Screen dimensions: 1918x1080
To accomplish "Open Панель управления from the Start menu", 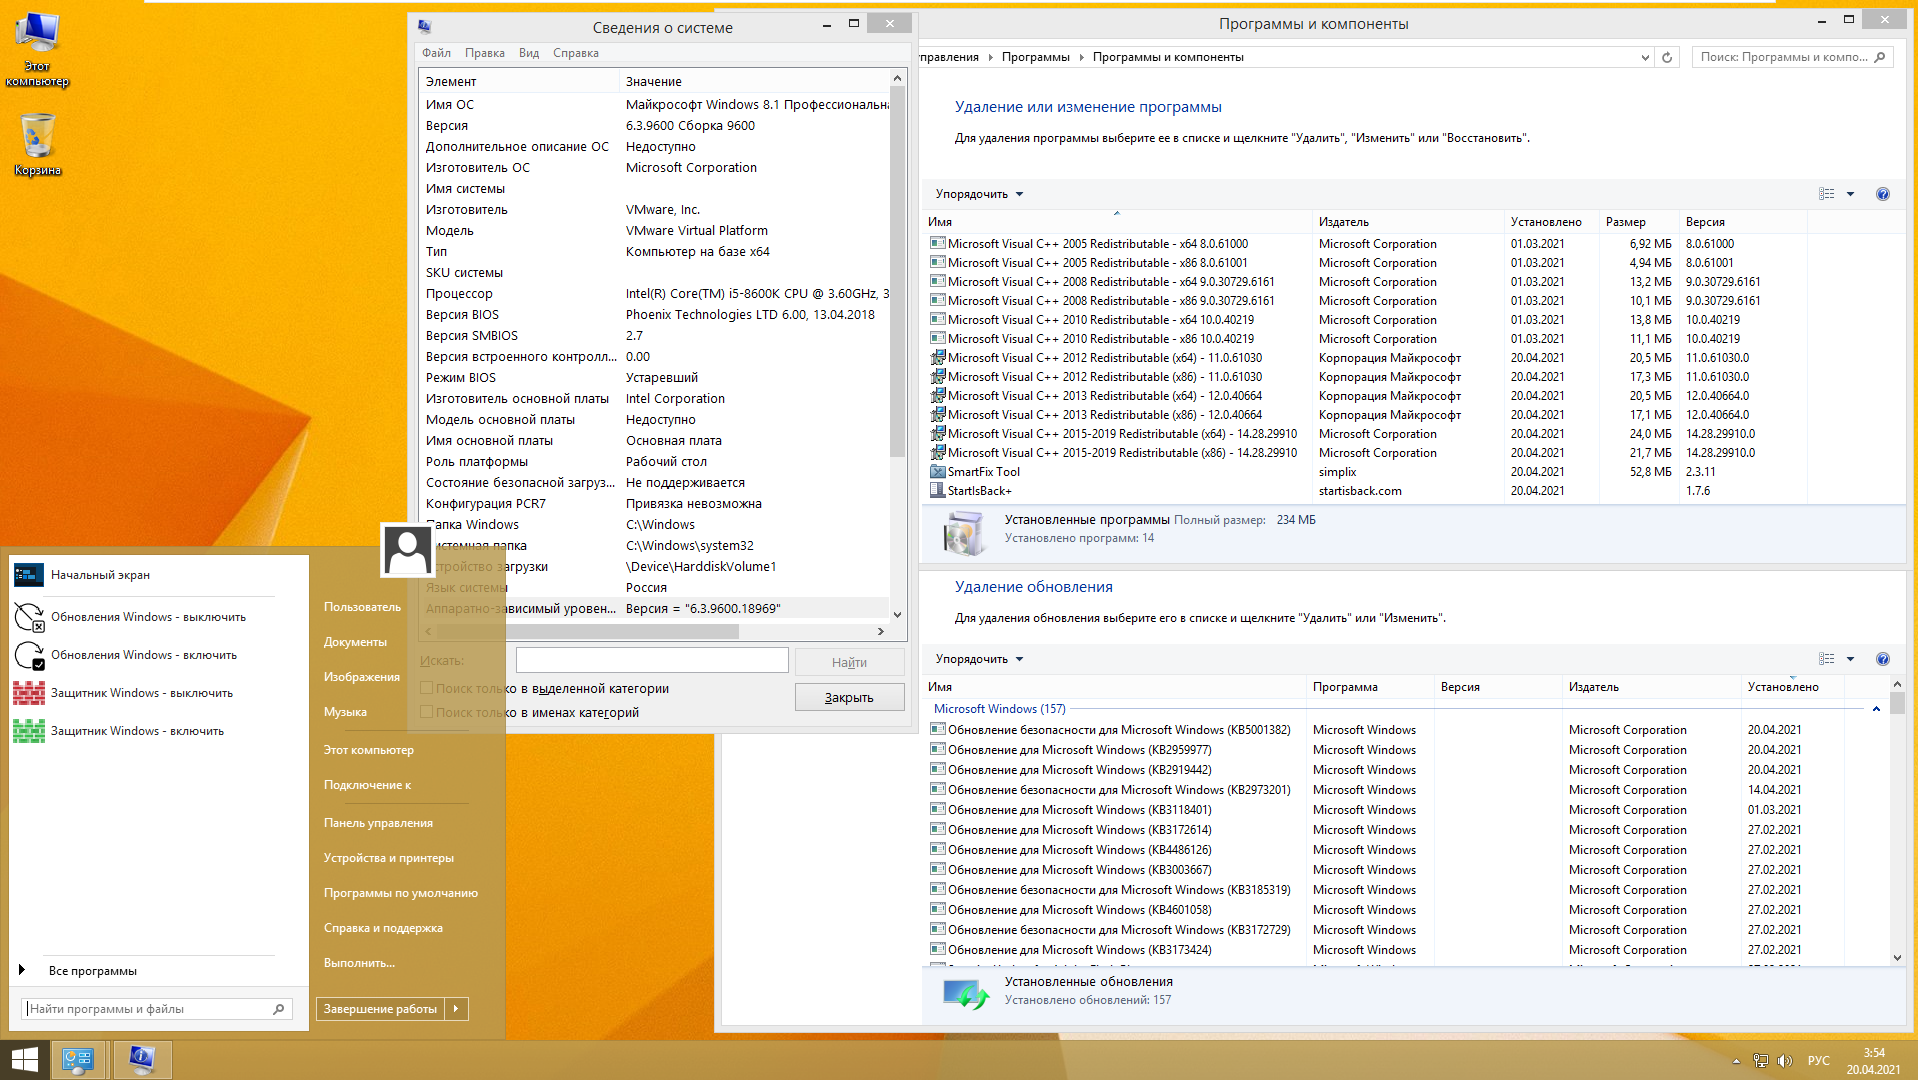I will click(378, 823).
